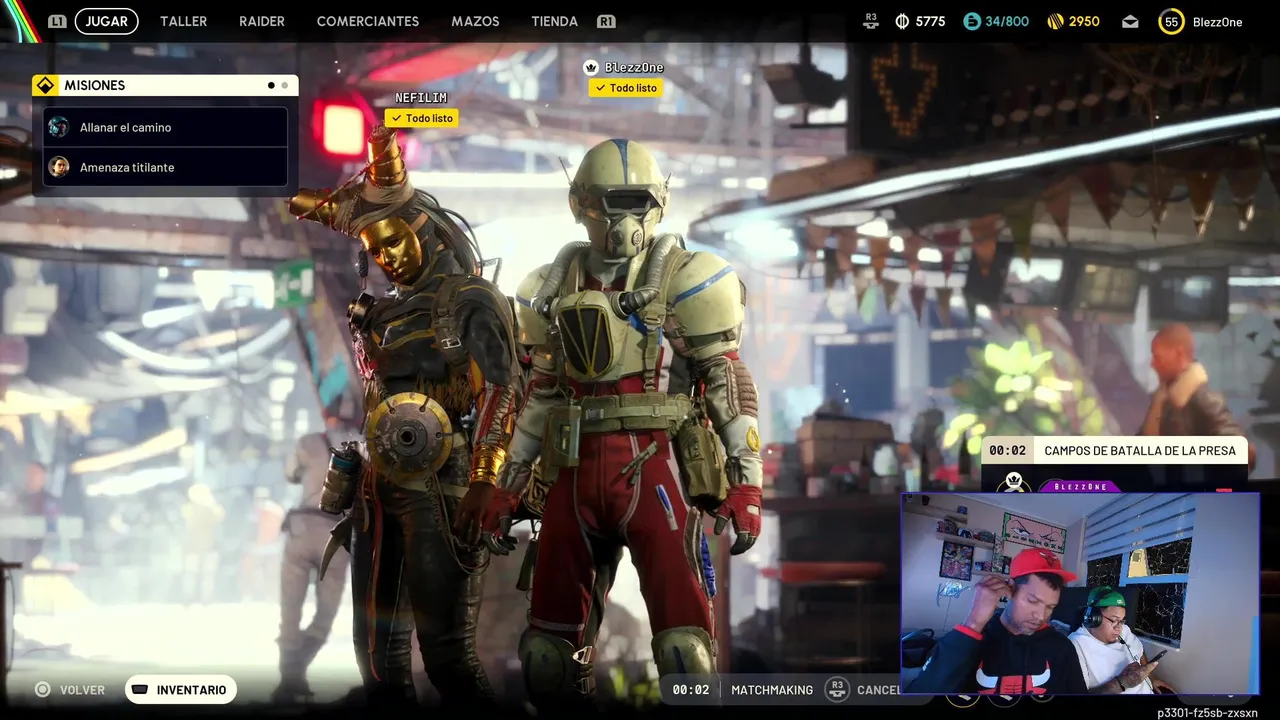
Task: Cancel matchmaking with the CANCEL button
Action: pos(879,690)
